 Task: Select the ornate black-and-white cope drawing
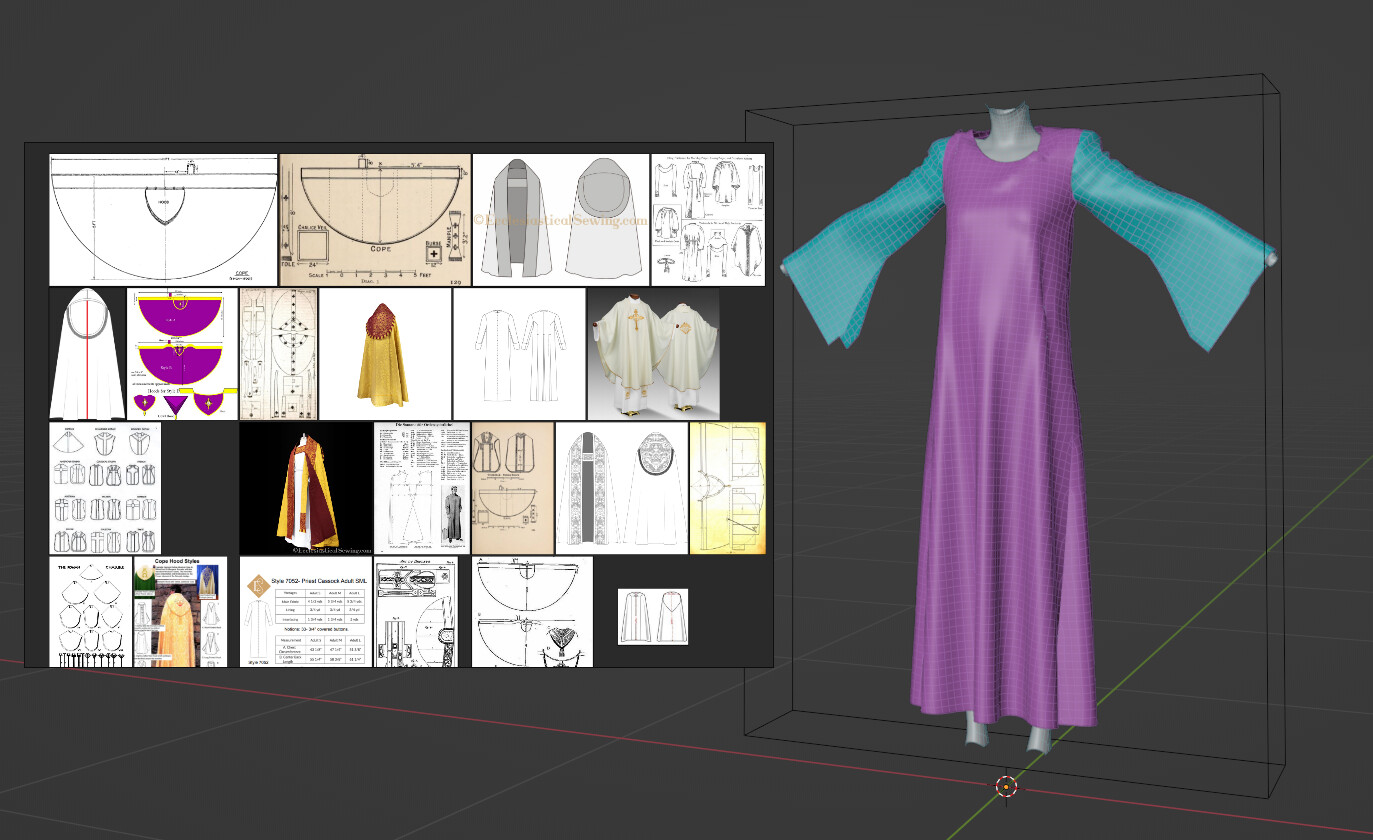point(621,488)
